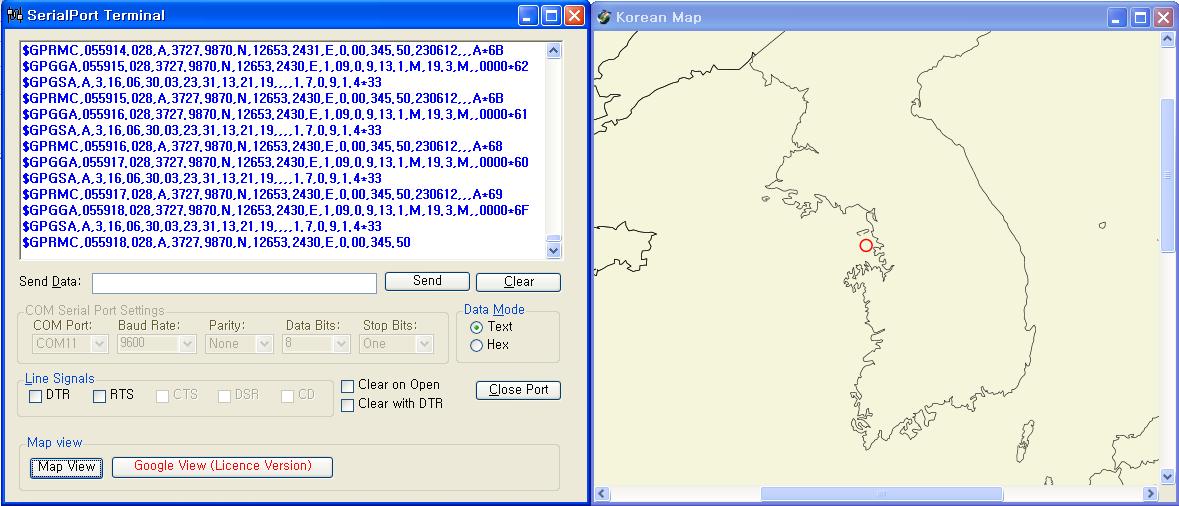Click the $GPGGA line ending 0000*61
Viewport: 1179px width, 506px height.
click(275, 115)
